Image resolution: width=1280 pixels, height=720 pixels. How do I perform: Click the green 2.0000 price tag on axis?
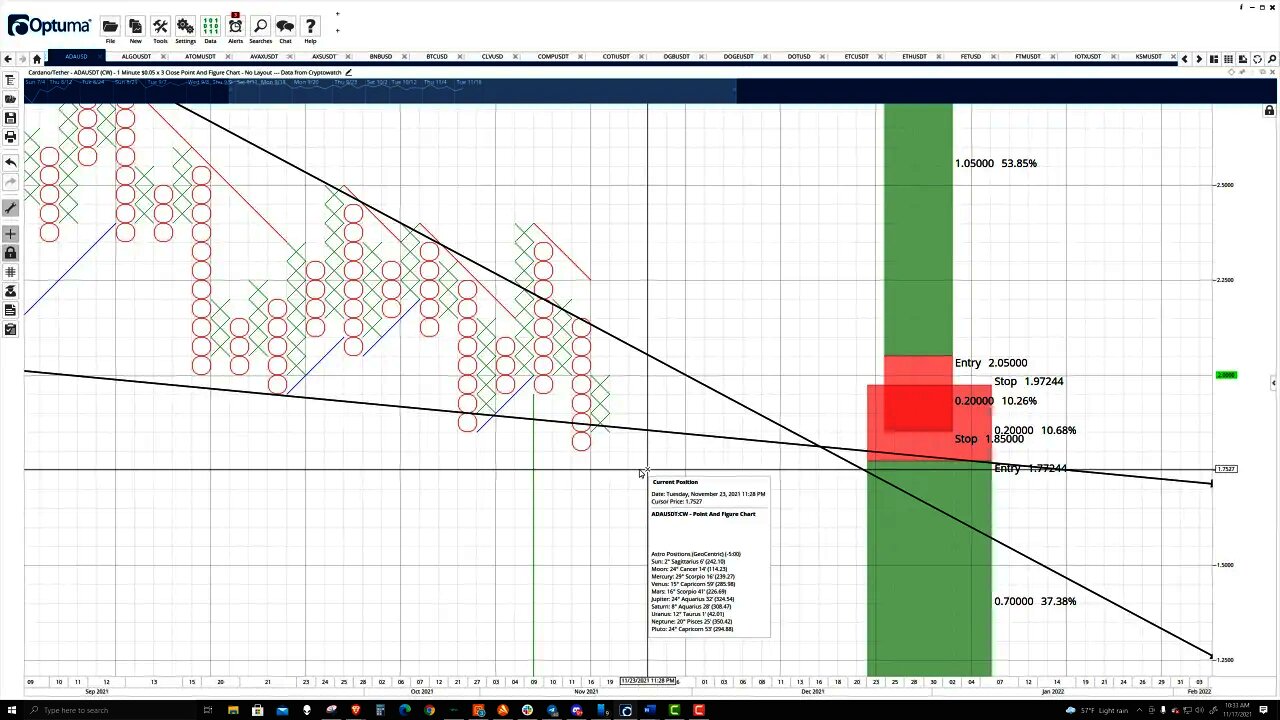point(1226,375)
